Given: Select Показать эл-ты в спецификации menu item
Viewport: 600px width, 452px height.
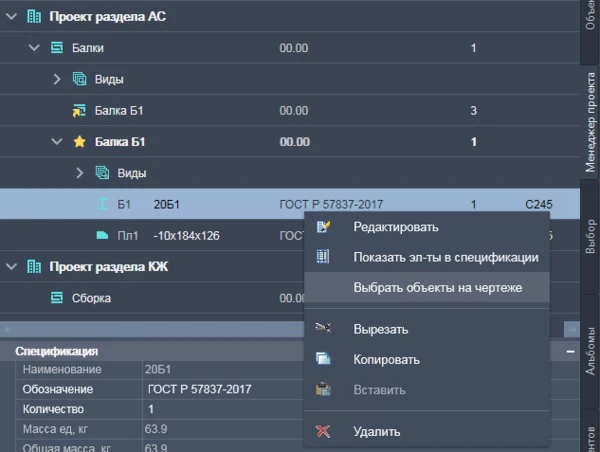Looking at the screenshot, I should pos(445,257).
